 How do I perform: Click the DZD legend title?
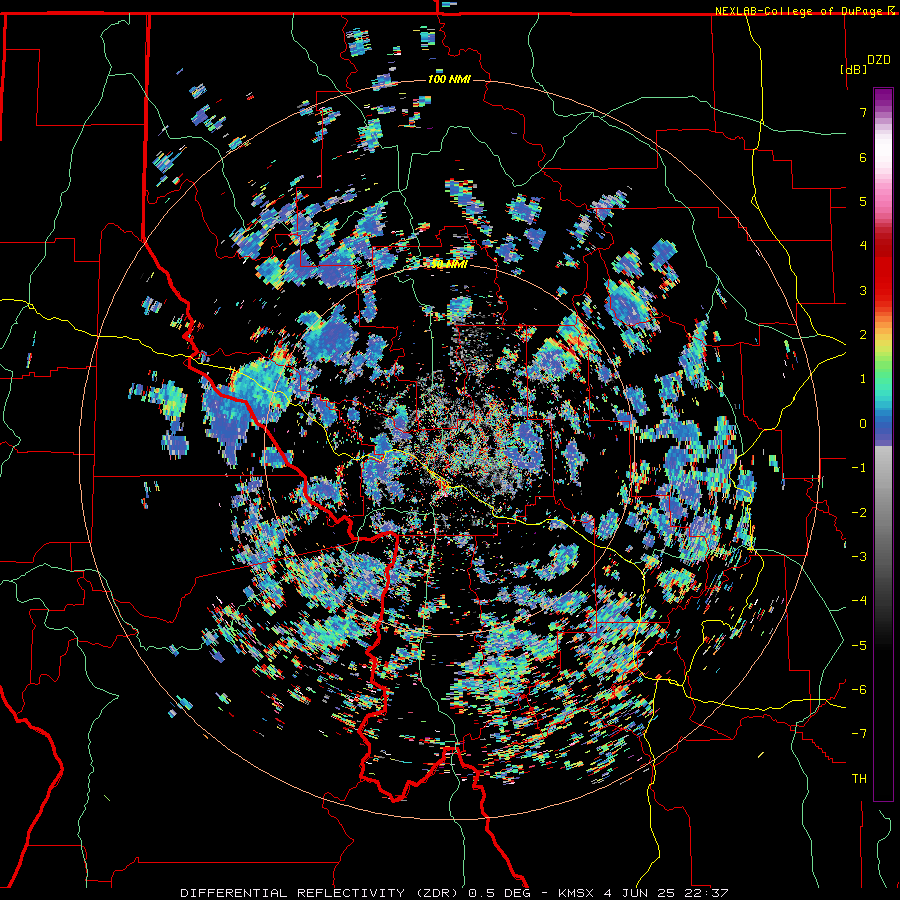(879, 60)
